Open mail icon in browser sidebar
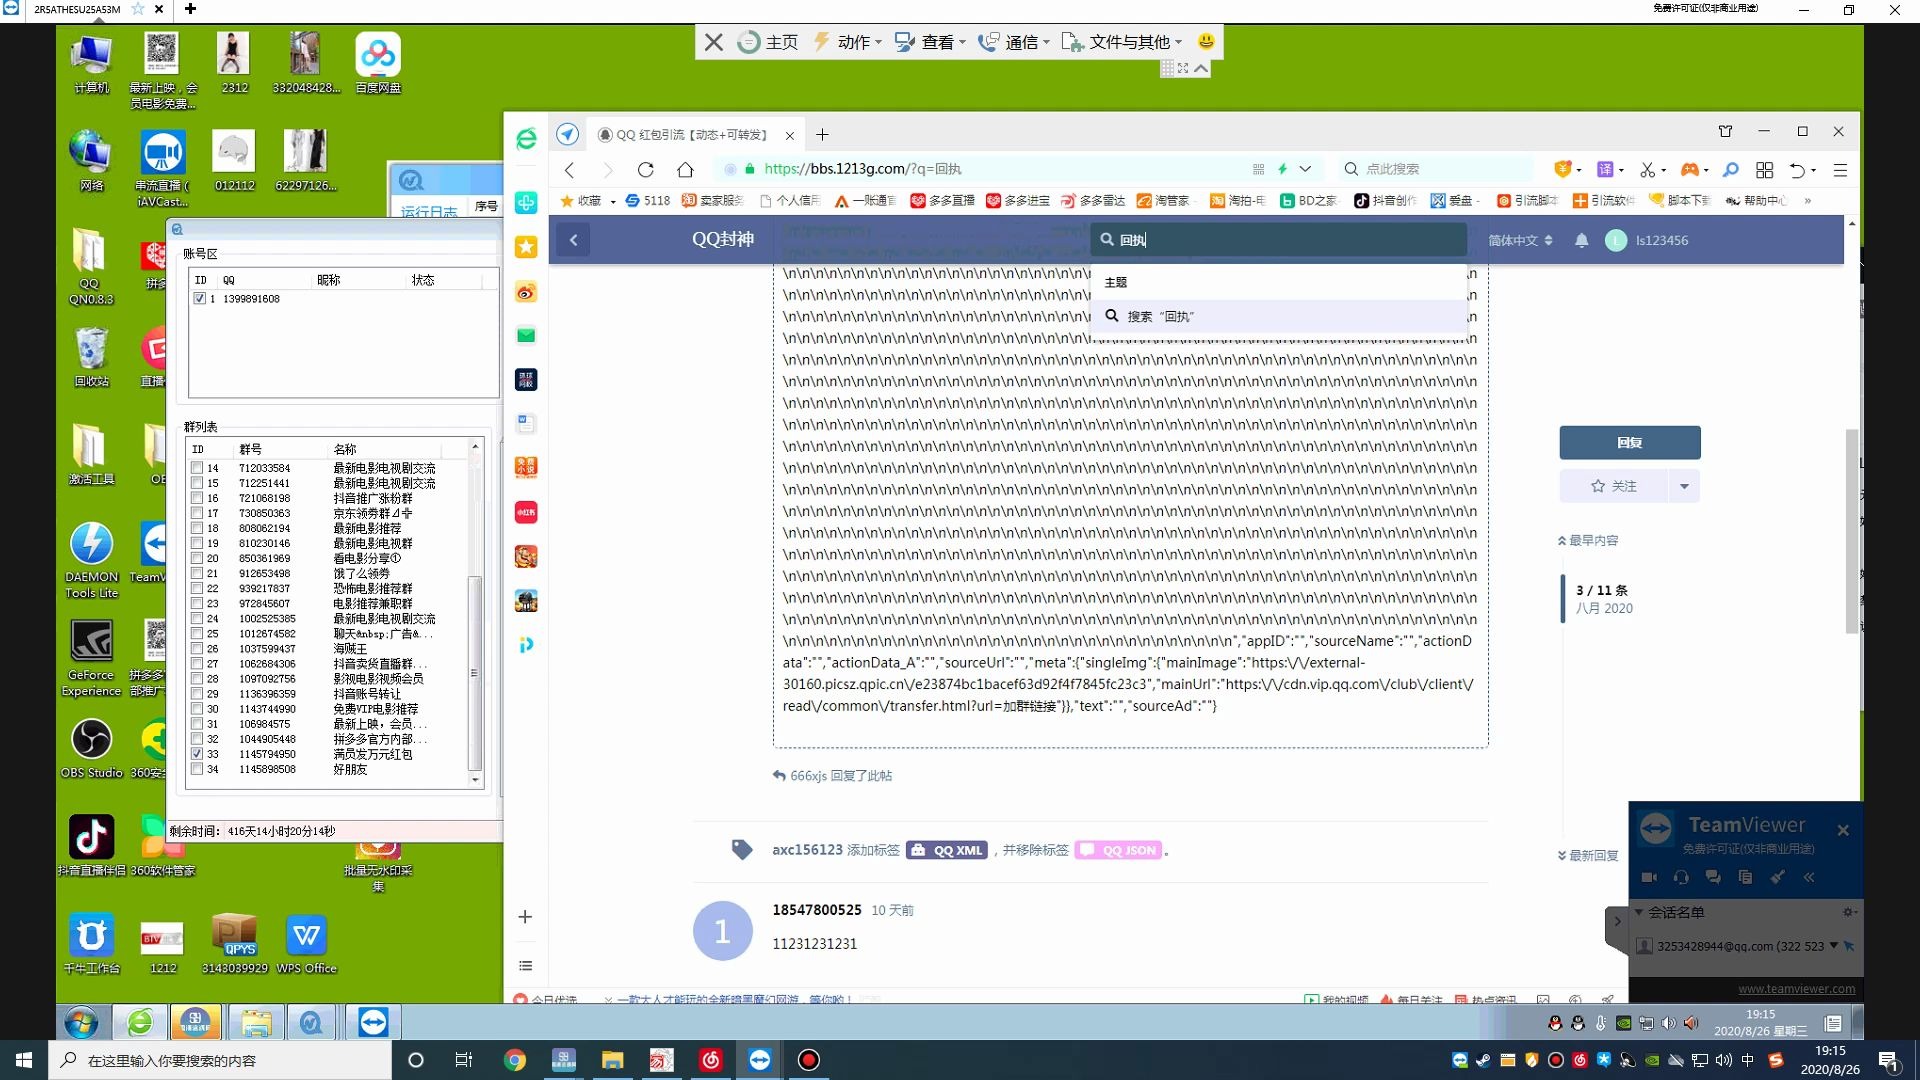This screenshot has height=1080, width=1920. [x=526, y=336]
